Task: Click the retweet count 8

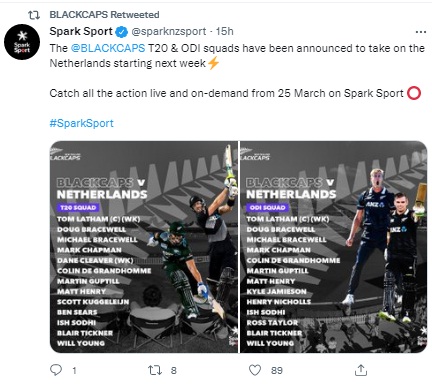Action: (x=174, y=370)
